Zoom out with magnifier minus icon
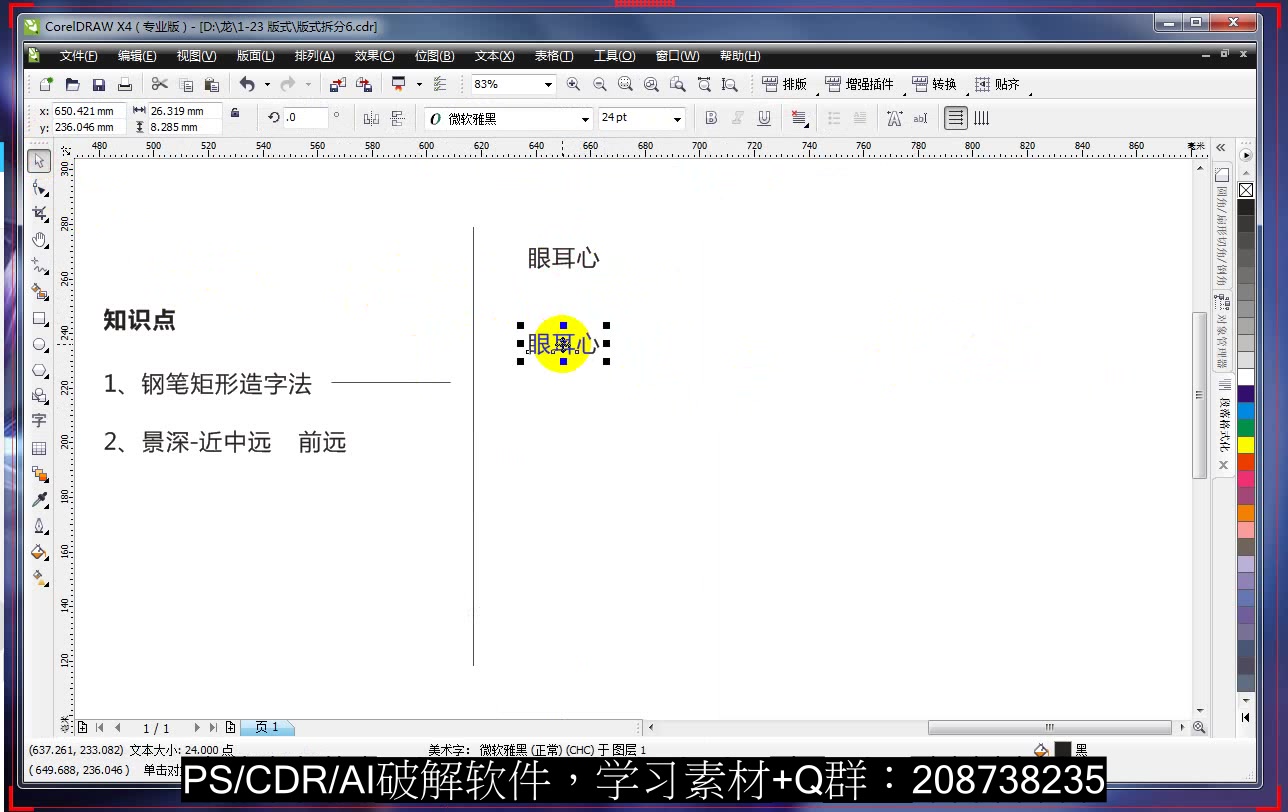Image resolution: width=1288 pixels, height=812 pixels. point(599,85)
